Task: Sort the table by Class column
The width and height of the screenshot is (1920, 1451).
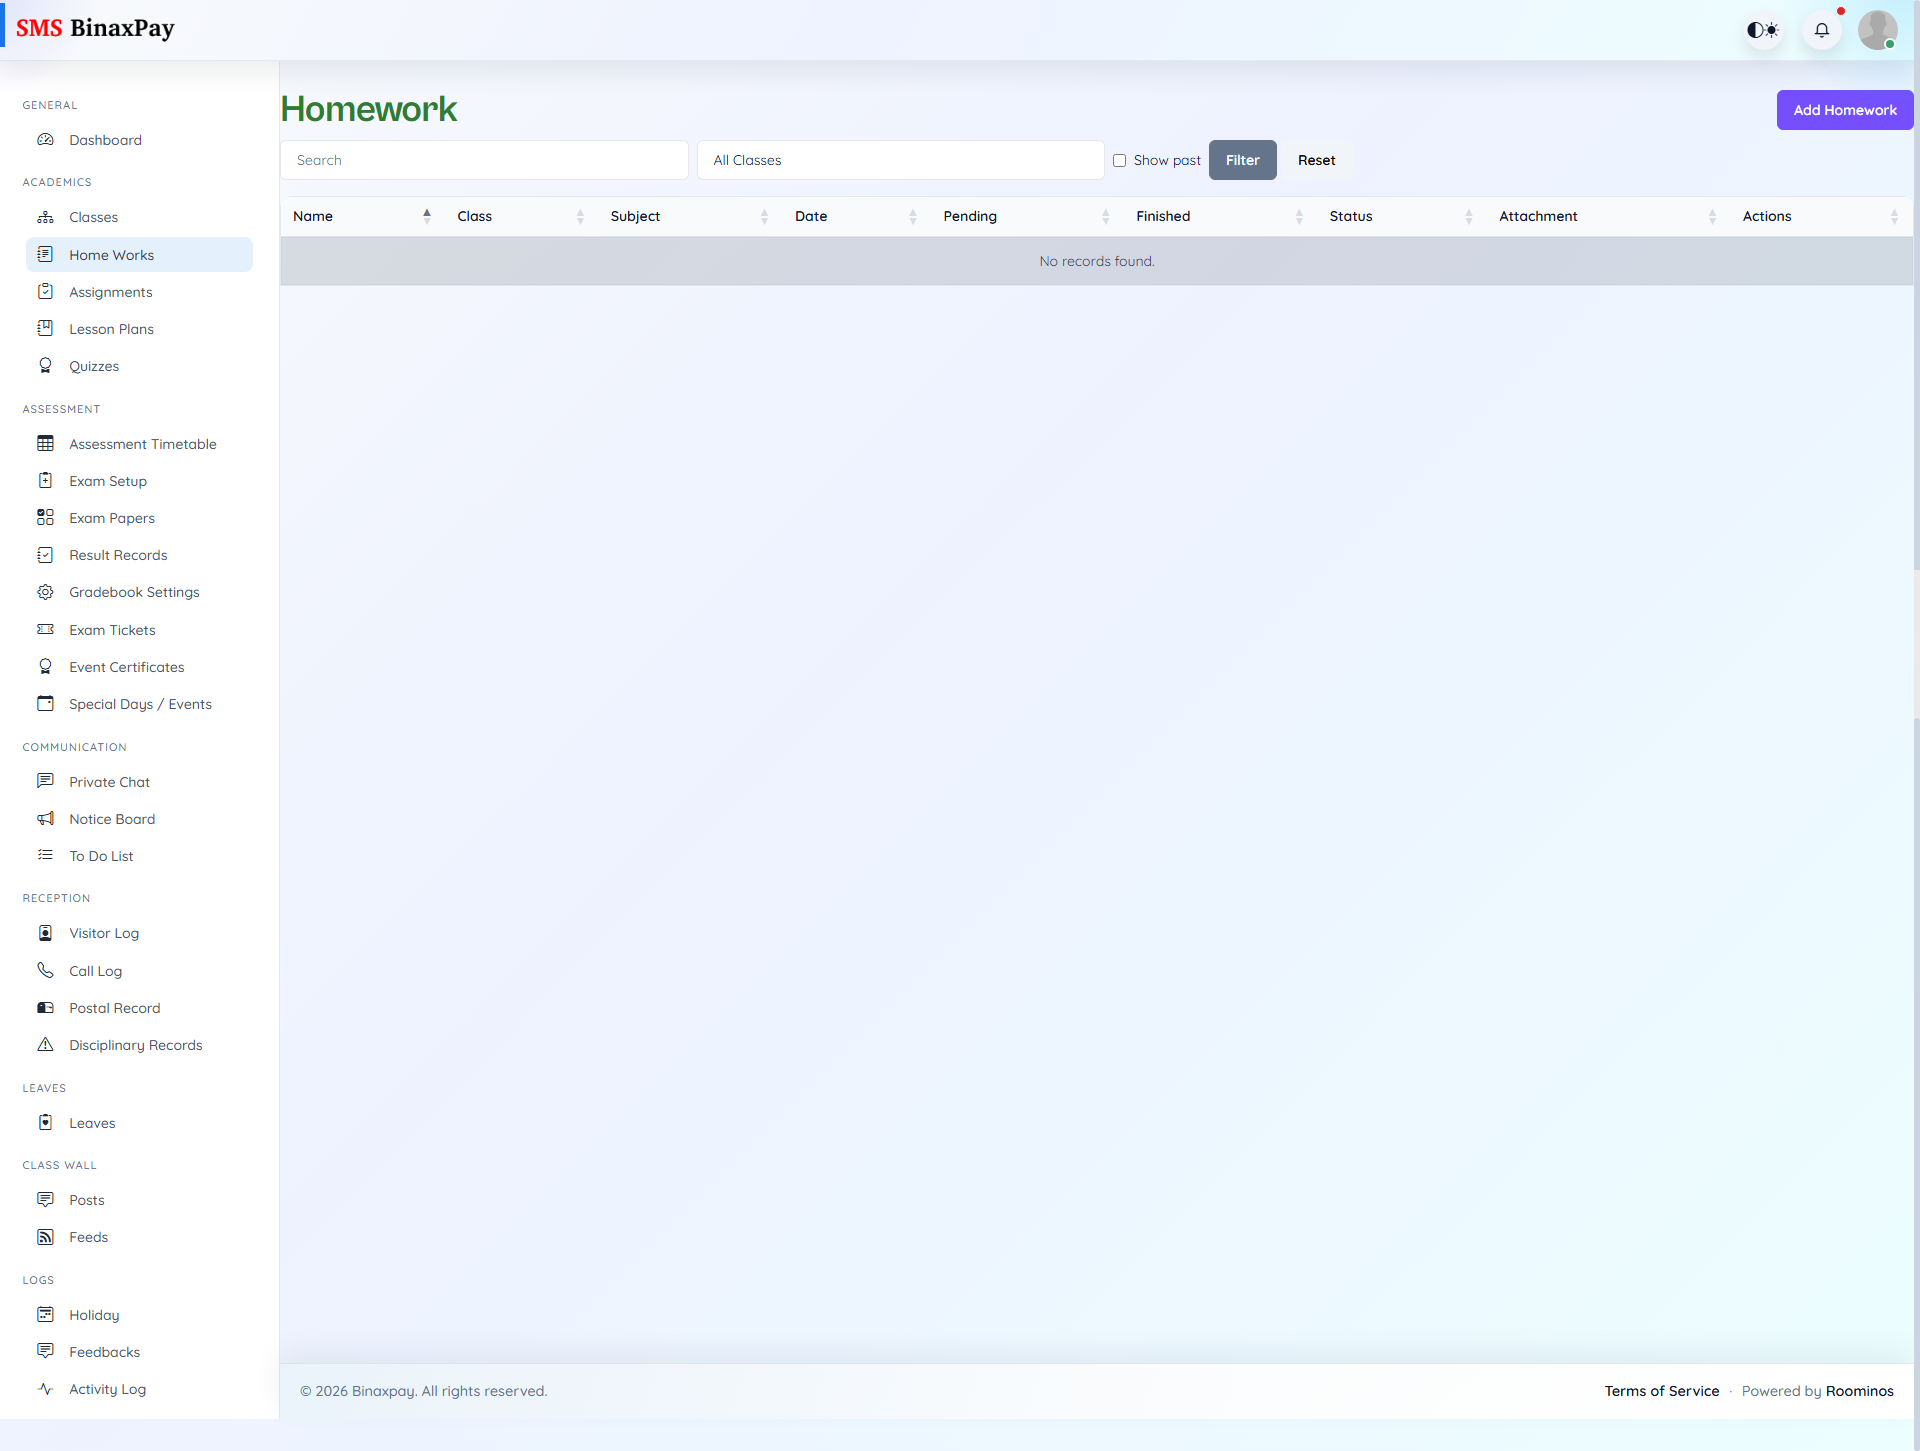Action: point(475,216)
